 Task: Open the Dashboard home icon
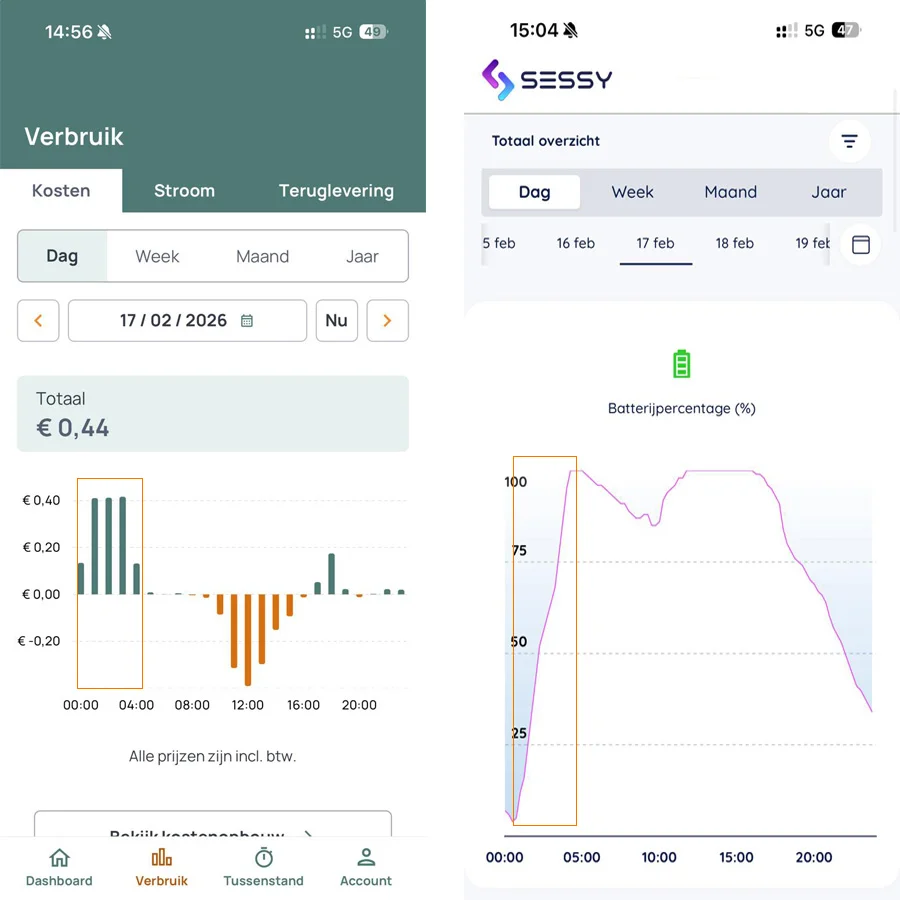coord(59,858)
